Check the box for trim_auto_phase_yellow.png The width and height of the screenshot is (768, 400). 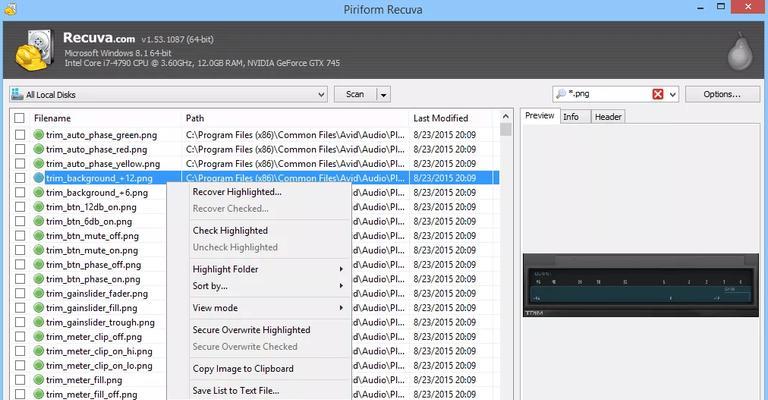(x=20, y=164)
